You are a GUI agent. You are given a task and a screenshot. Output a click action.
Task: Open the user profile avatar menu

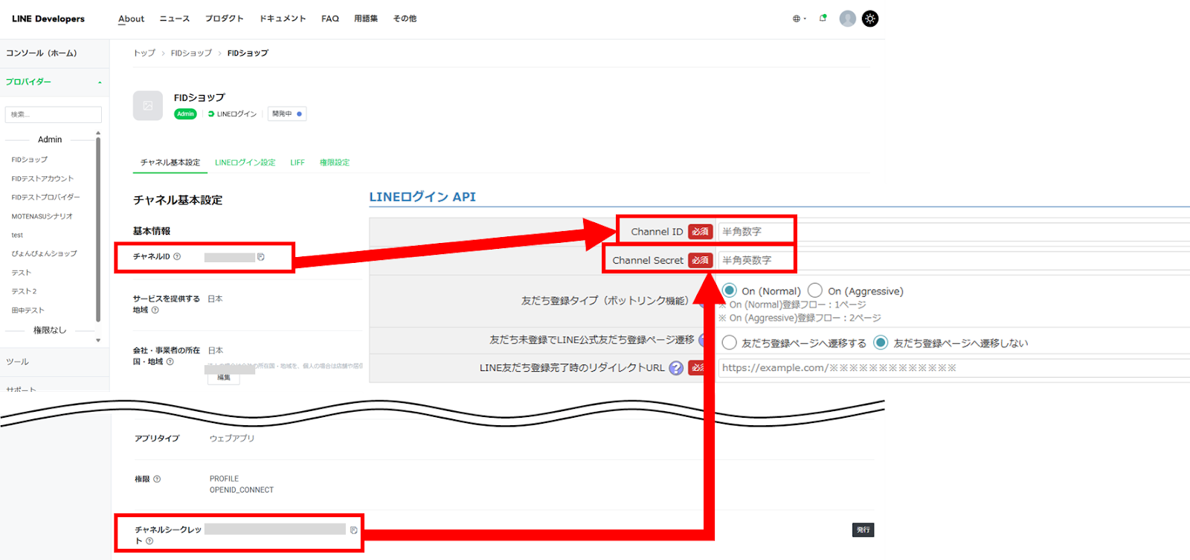pyautogui.click(x=848, y=18)
